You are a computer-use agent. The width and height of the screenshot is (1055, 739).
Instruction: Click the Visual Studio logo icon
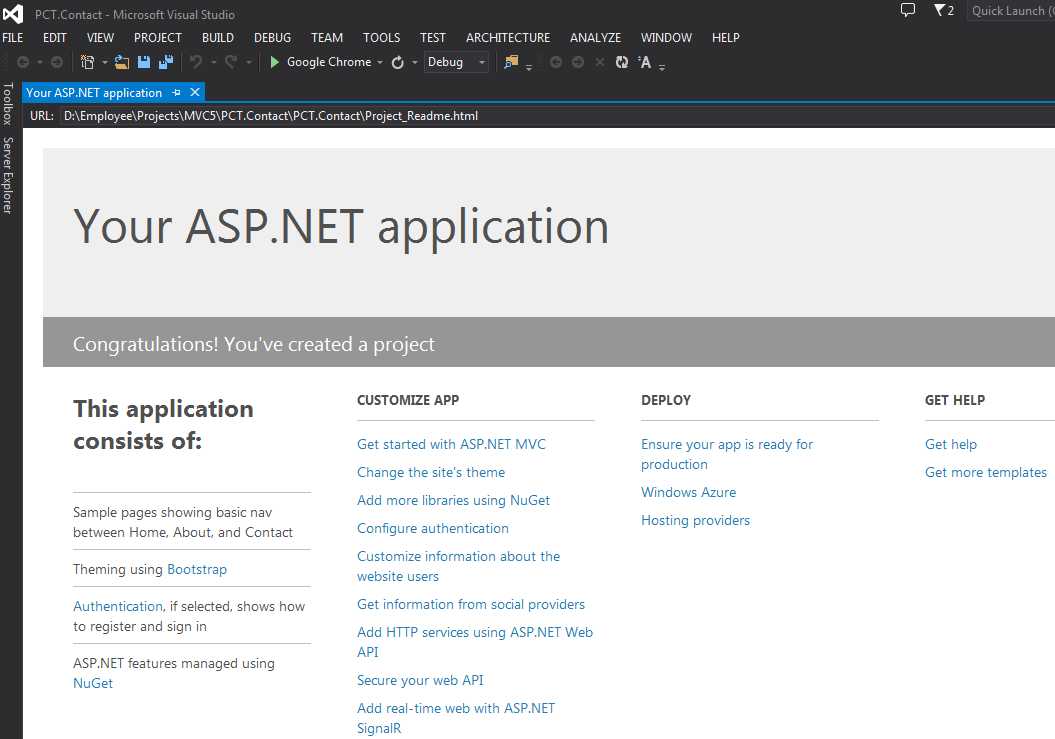pyautogui.click(x=12, y=13)
